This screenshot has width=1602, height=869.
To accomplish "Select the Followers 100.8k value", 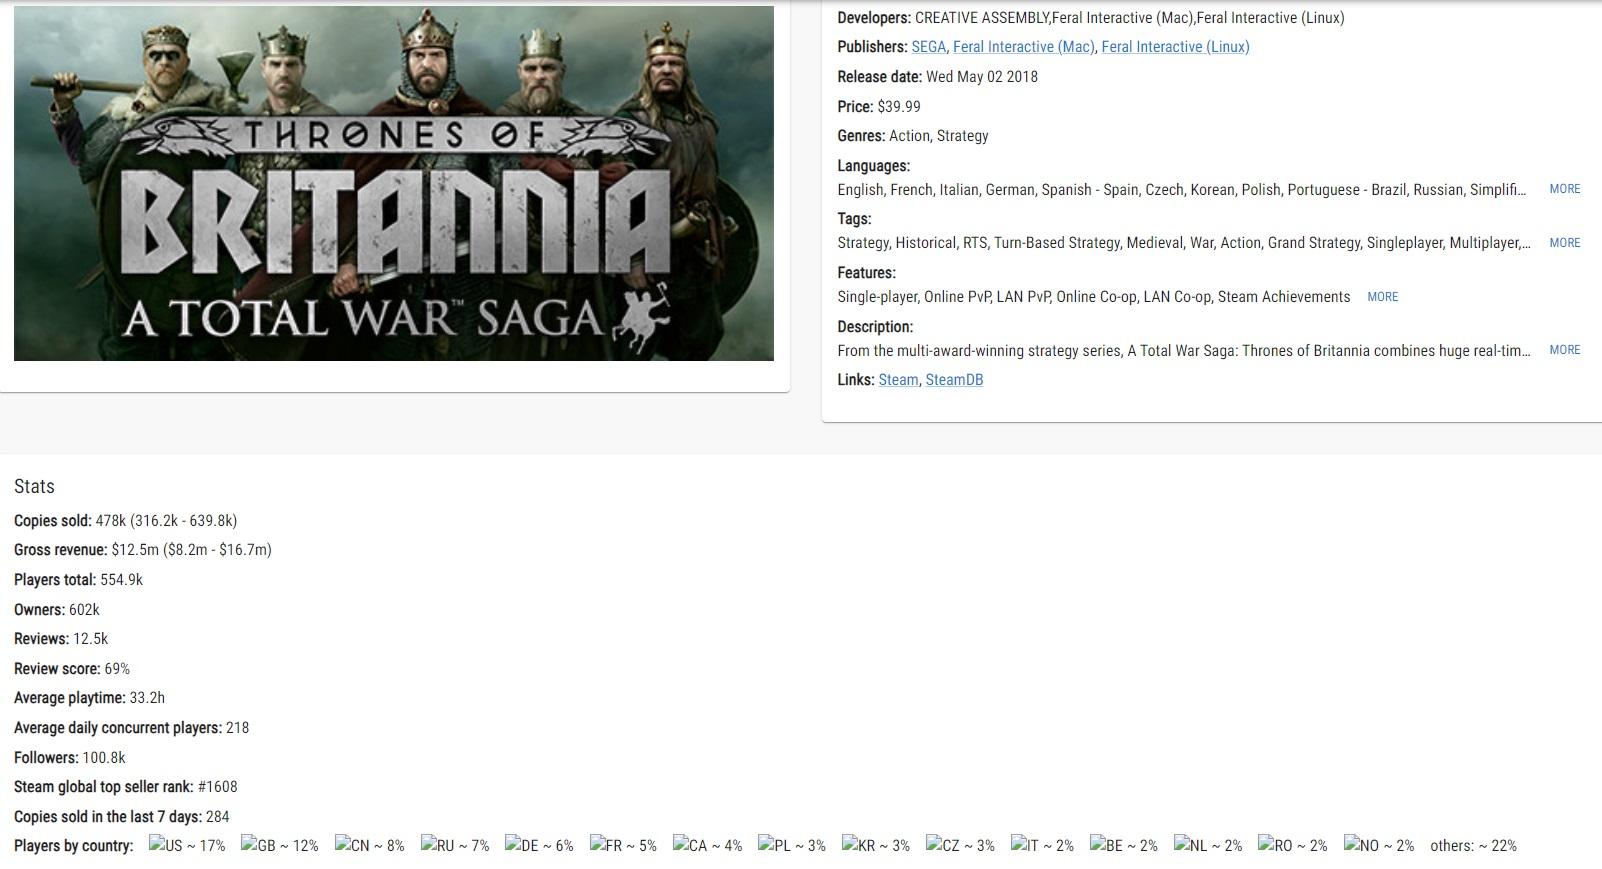I will coord(104,758).
